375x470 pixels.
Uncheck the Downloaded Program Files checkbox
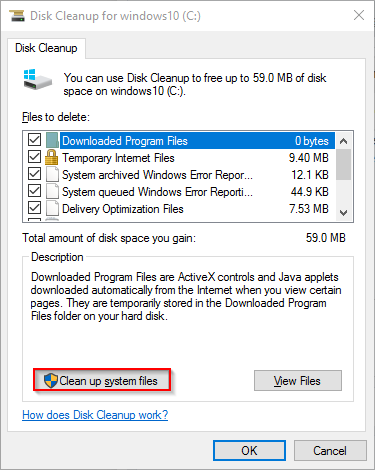[x=34, y=140]
